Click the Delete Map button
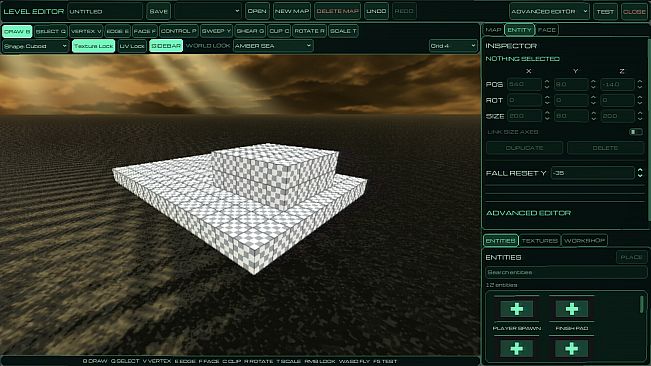Viewport: 651px width, 366px height. pos(338,12)
